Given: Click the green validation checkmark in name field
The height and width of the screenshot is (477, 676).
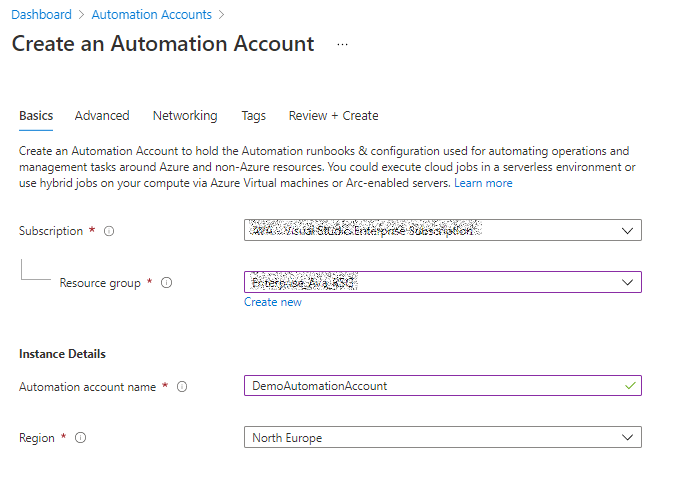Looking at the screenshot, I should (627, 385).
